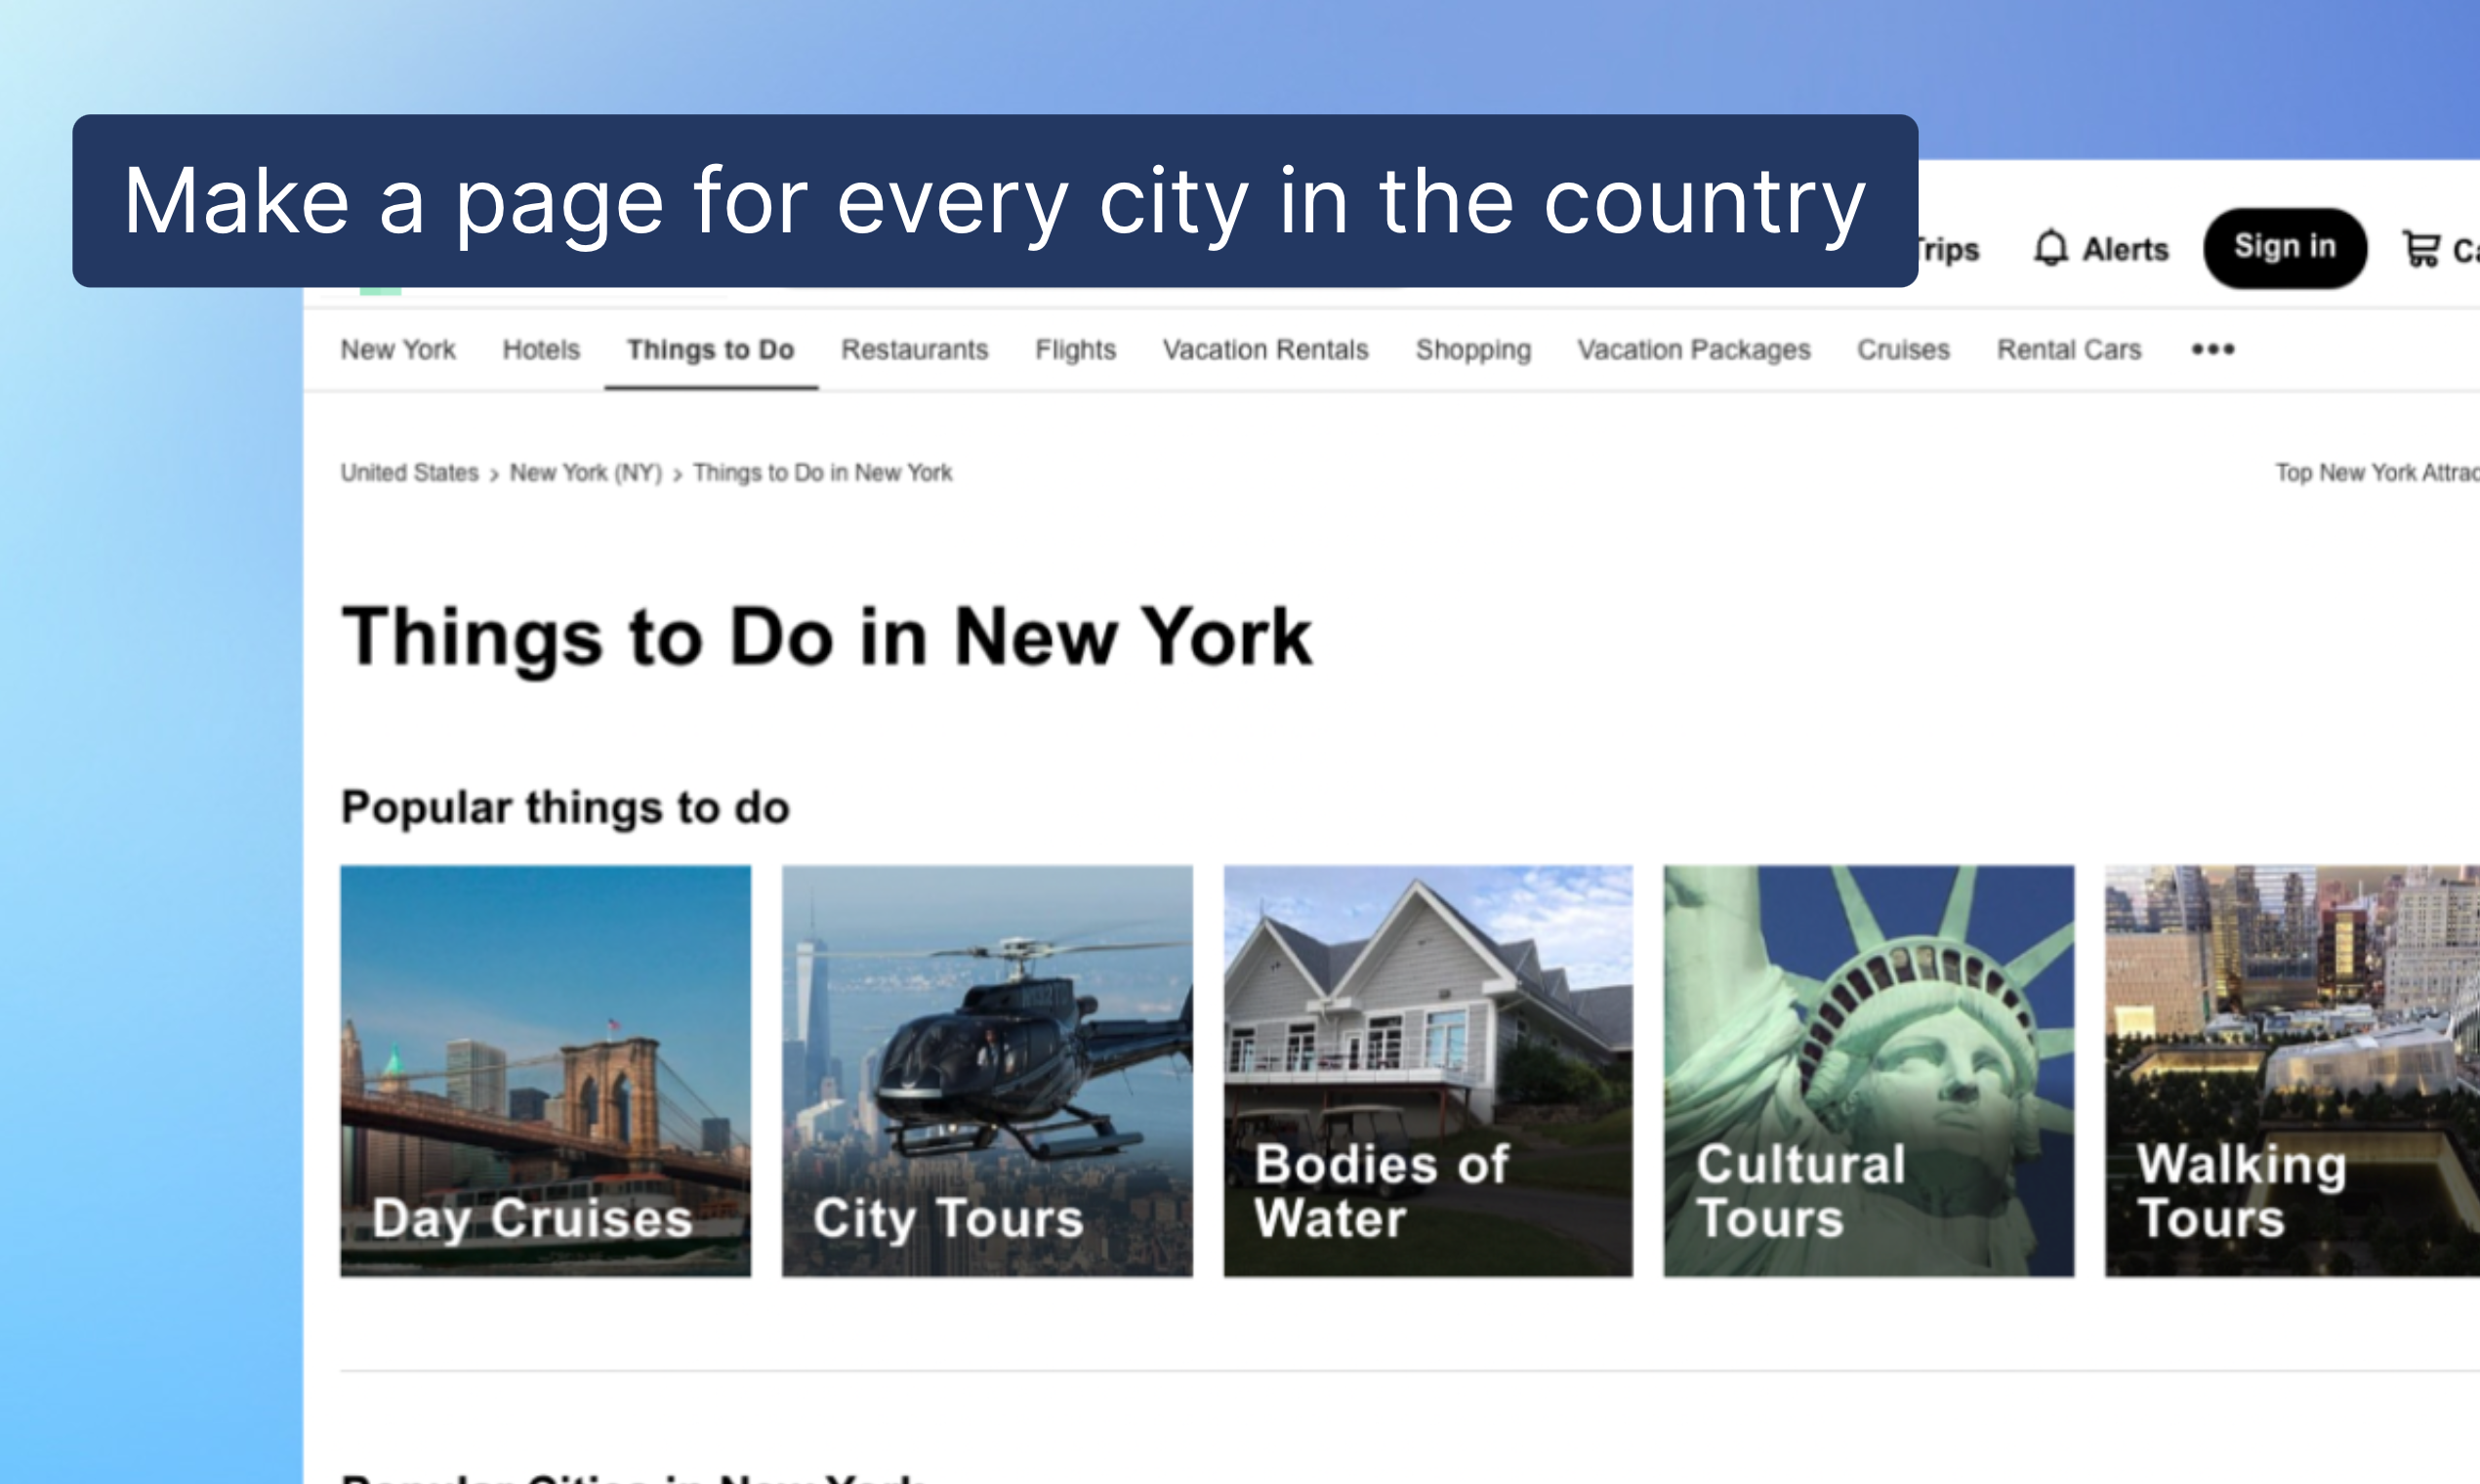Open the City Tours helicopter card
Screen dimensions: 2480x1484
[987, 1071]
